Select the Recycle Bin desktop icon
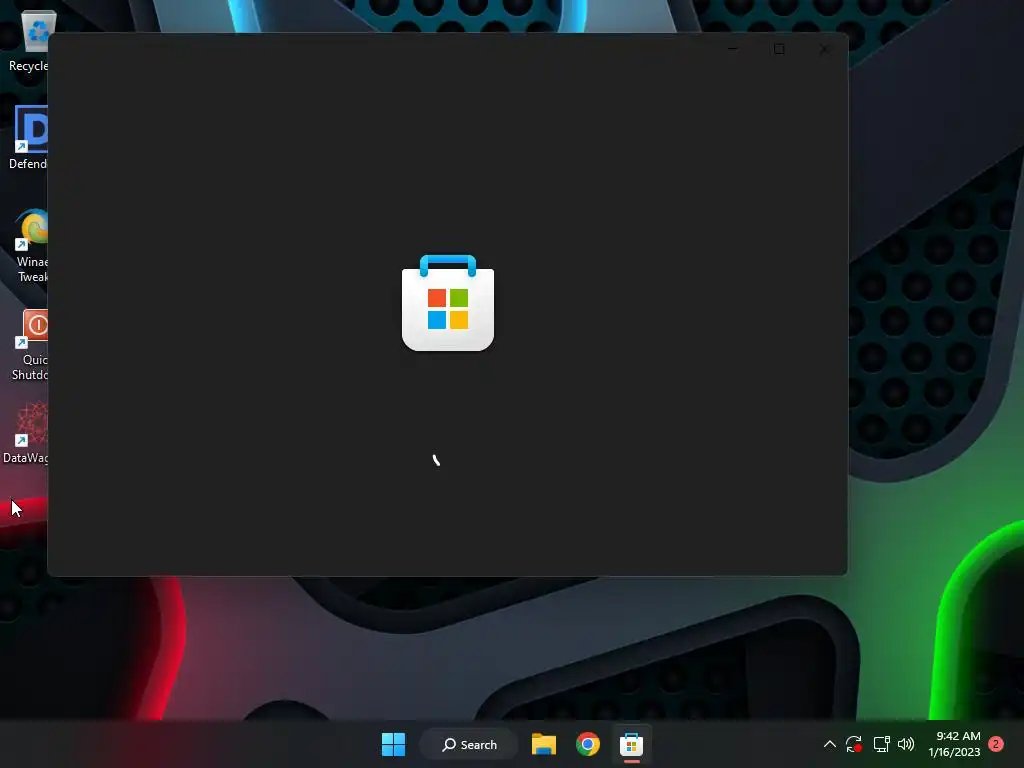Image resolution: width=1024 pixels, height=768 pixels. tap(29, 41)
